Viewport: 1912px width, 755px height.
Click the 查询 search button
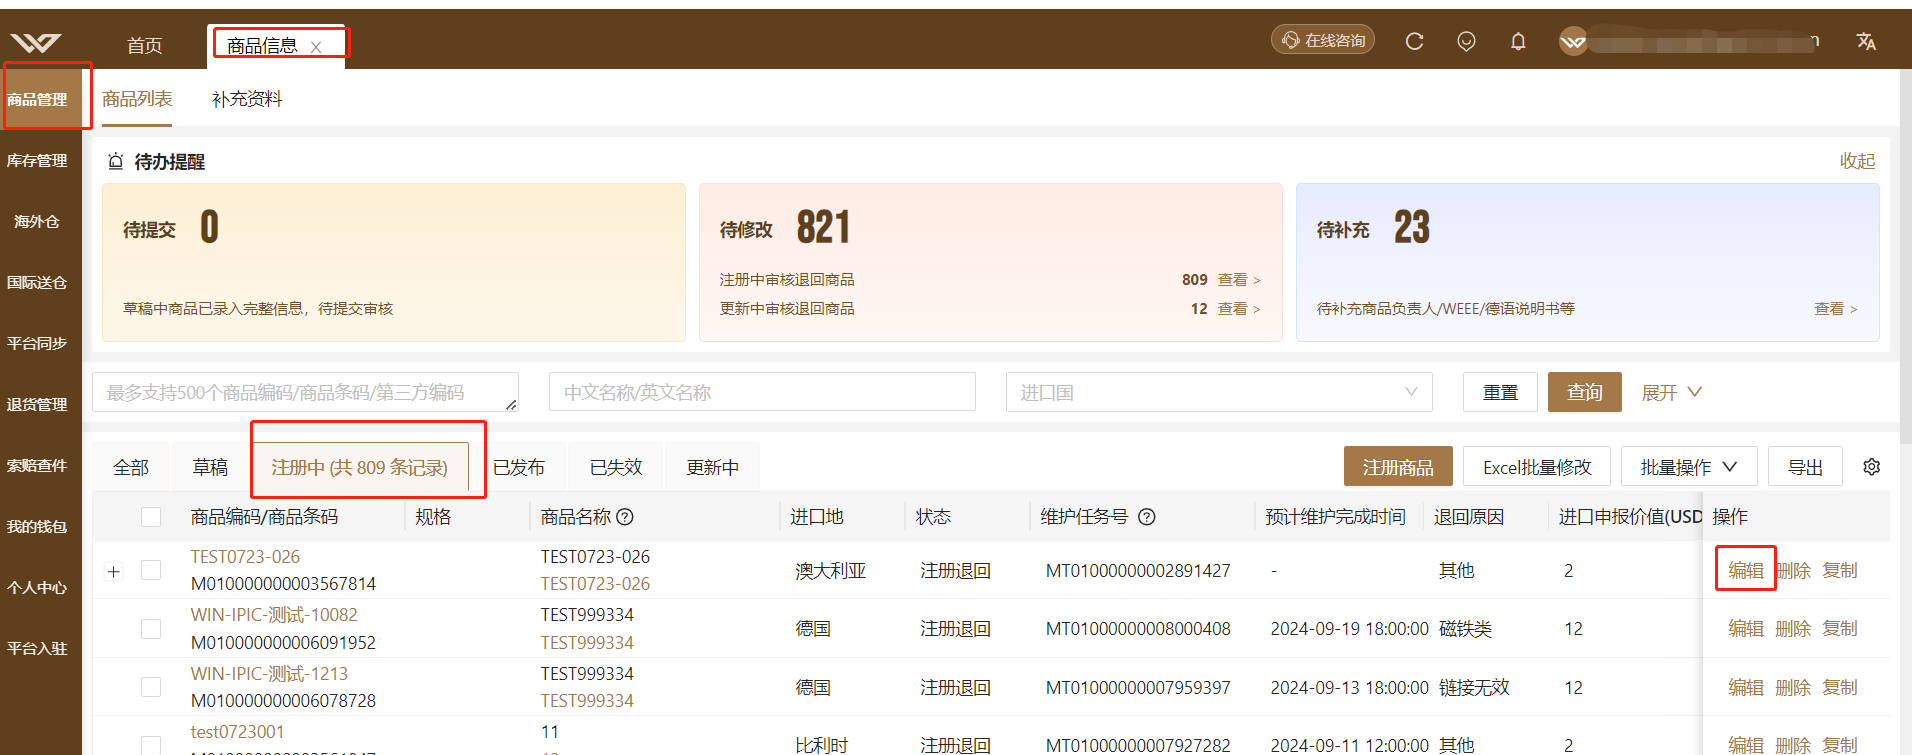point(1585,392)
